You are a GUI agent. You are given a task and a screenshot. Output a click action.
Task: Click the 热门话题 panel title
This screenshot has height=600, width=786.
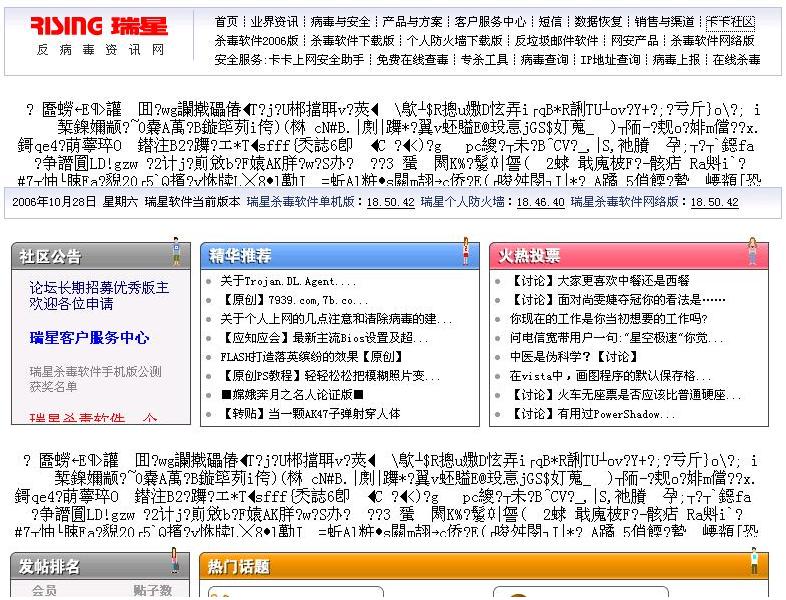[239, 567]
